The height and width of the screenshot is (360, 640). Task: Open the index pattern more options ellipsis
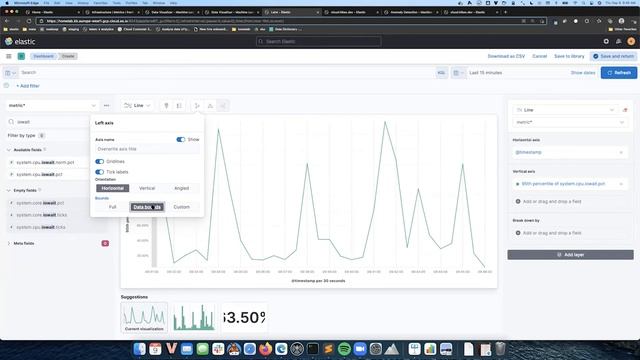click(107, 106)
